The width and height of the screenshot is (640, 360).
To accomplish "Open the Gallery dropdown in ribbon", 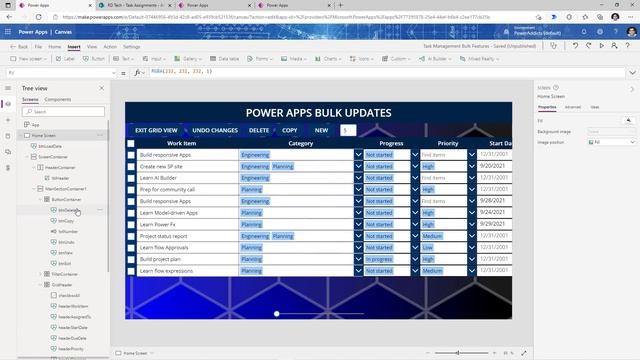I will 189,59.
